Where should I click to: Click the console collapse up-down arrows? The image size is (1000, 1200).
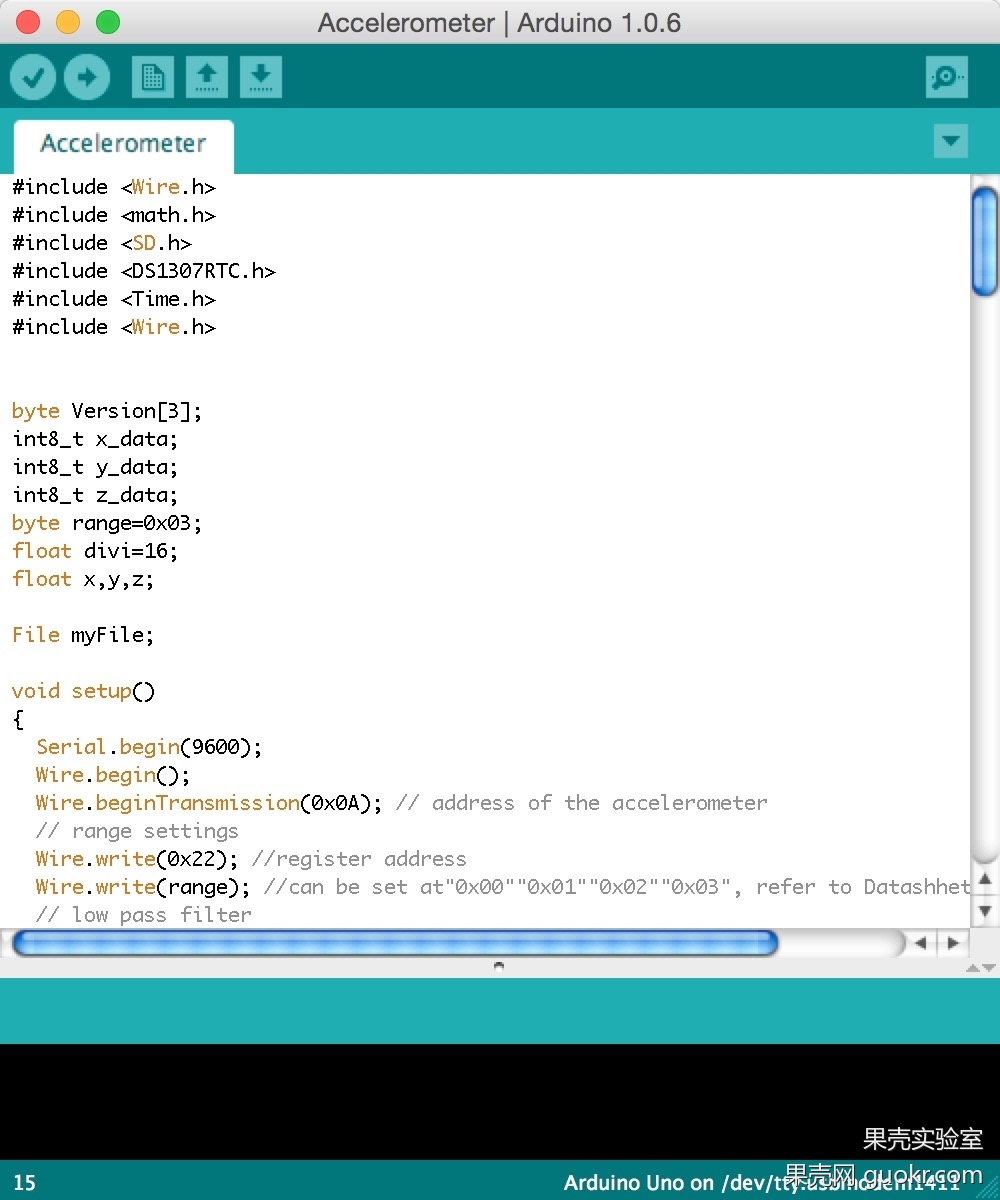980,968
